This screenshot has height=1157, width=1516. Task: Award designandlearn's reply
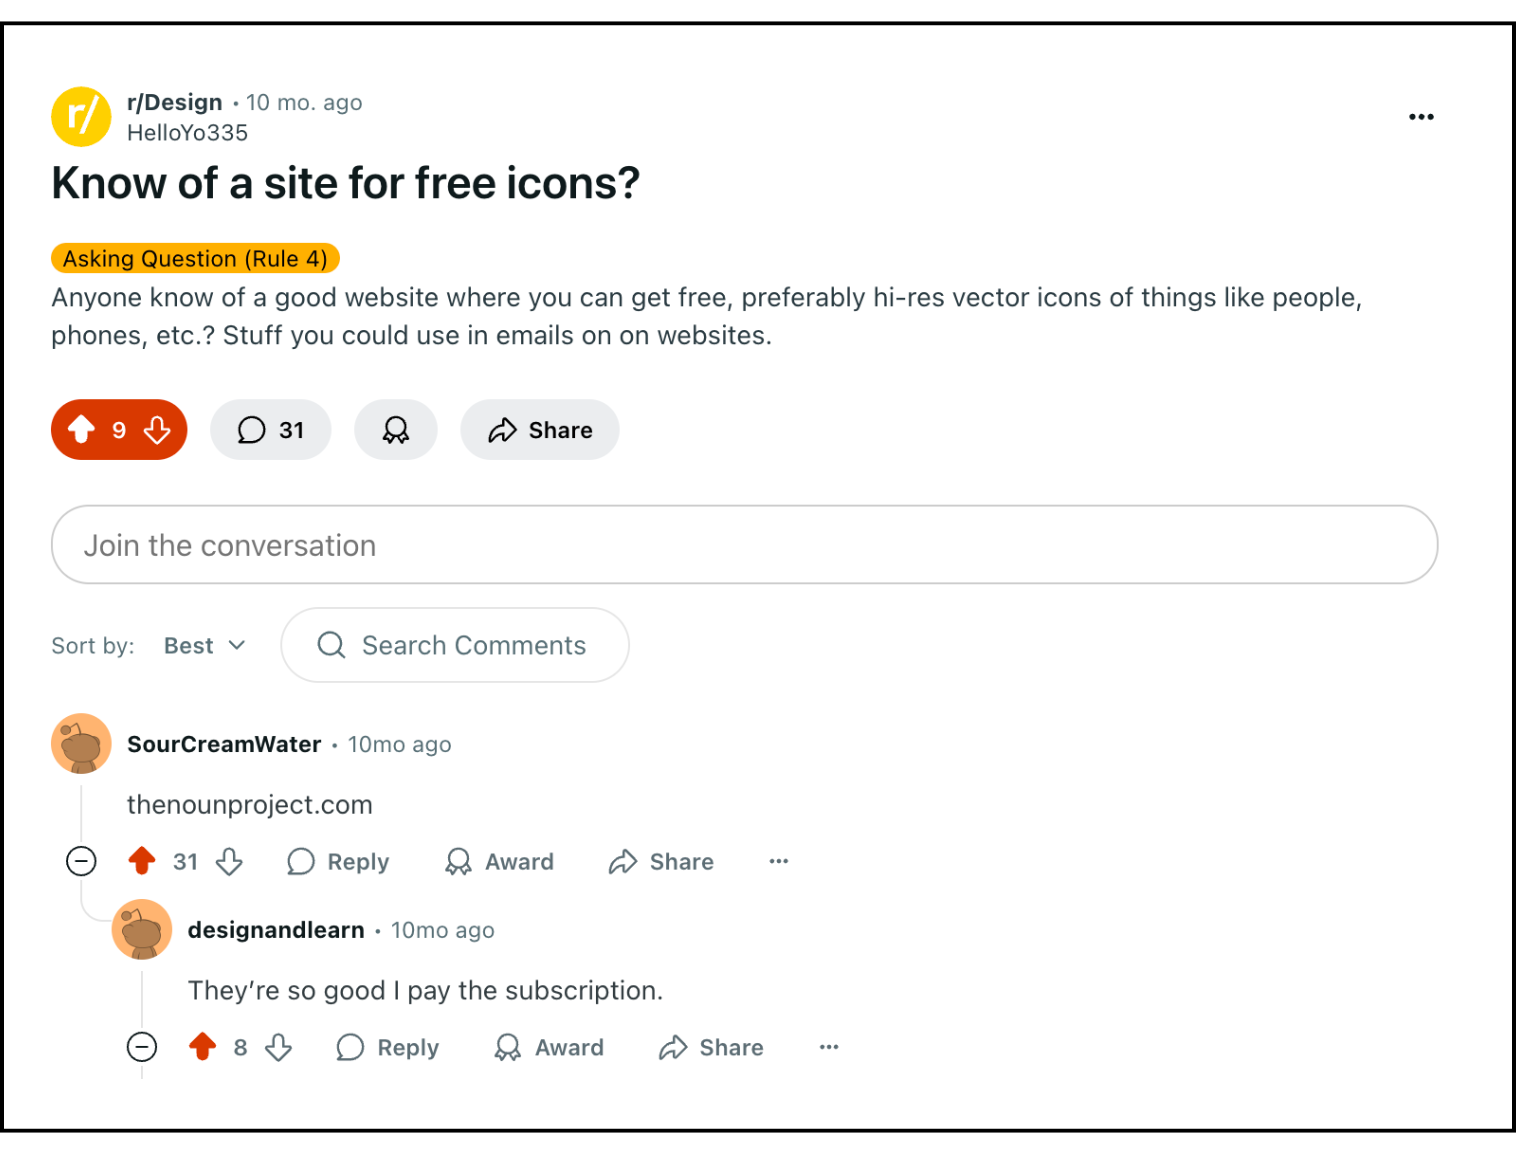click(x=549, y=1047)
